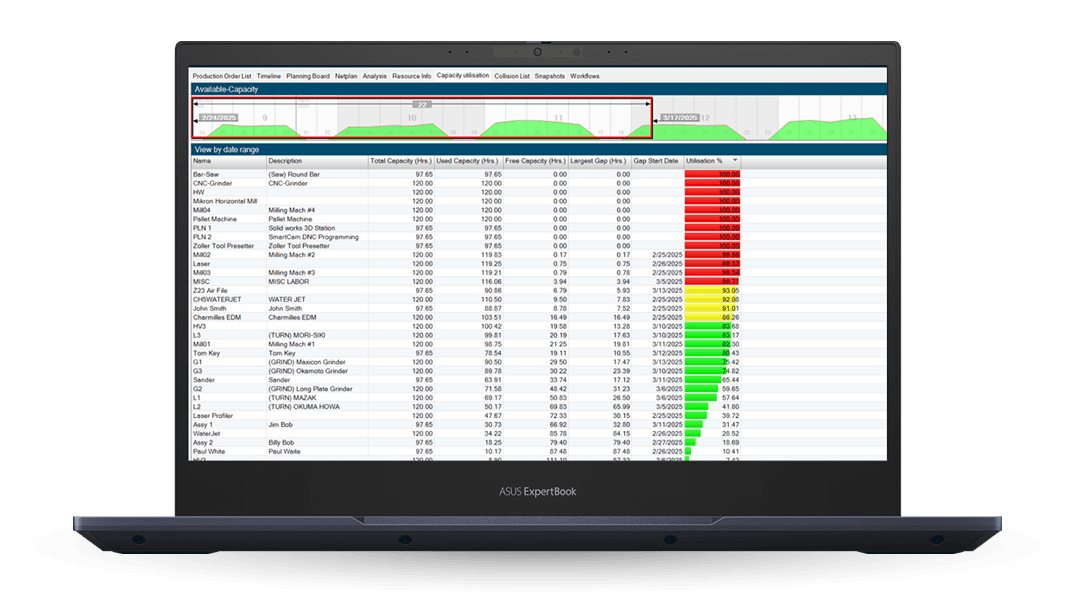Open the Collision List tab
Image resolution: width=1075 pixels, height=595 pixels.
[x=512, y=76]
